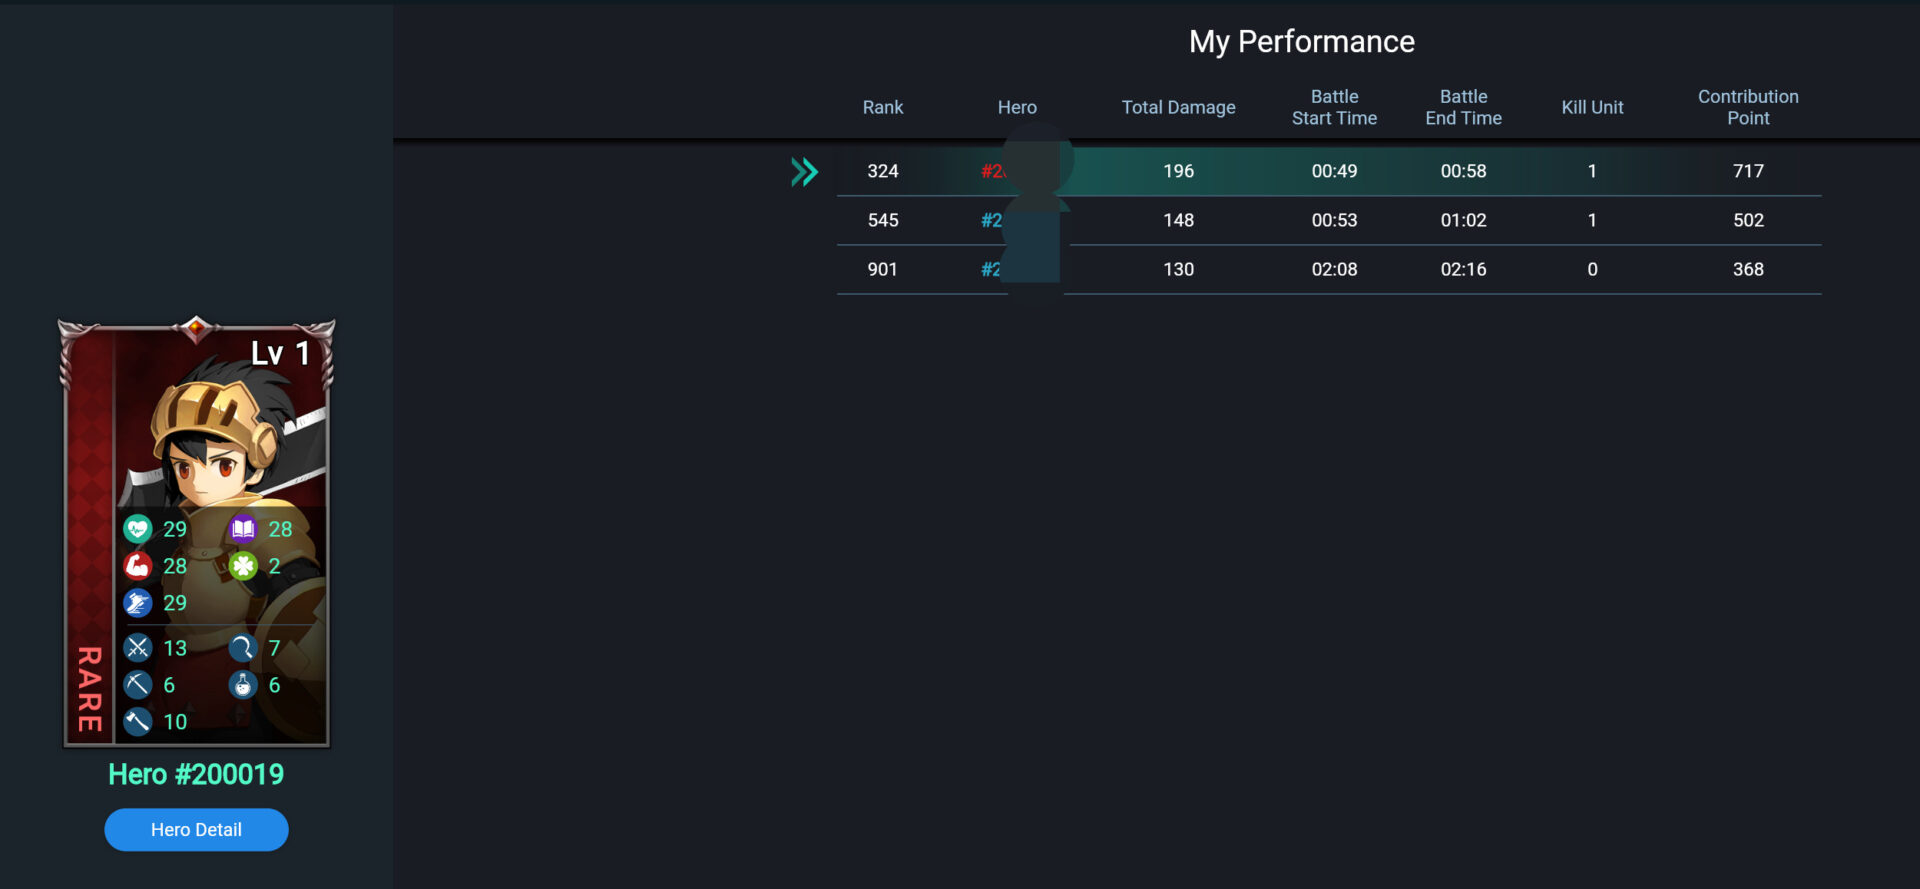This screenshot has width=1920, height=889.
Task: Click the Lv 1 level label
Action: (x=280, y=353)
